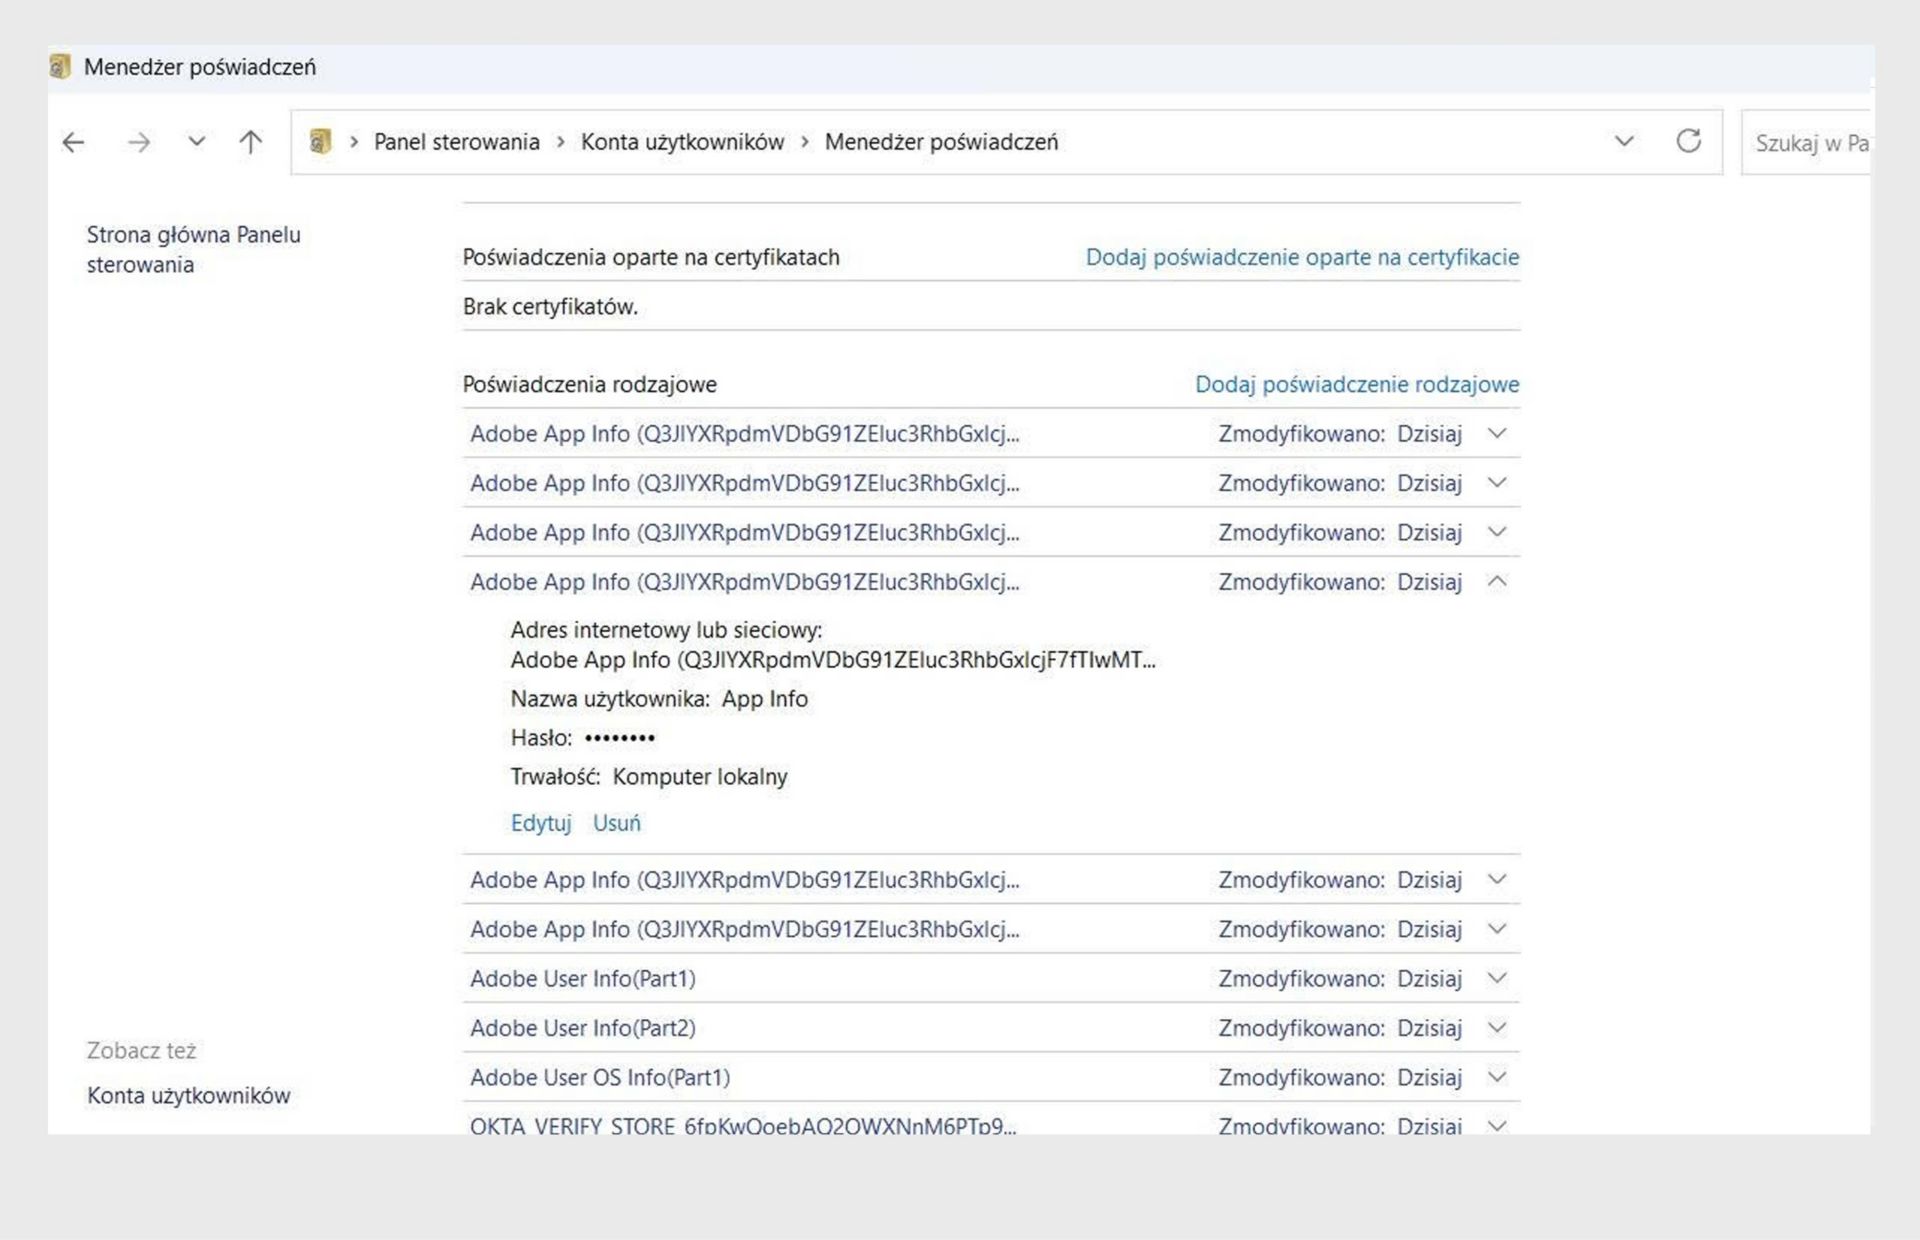
Task: Click the Refresh button in address bar
Action: pos(1688,141)
